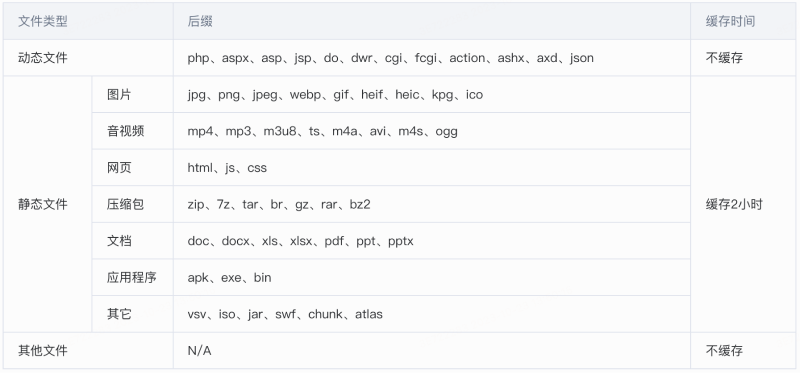The image size is (800, 373).
Task: Click the html、js、css suffix list
Action: click(227, 168)
